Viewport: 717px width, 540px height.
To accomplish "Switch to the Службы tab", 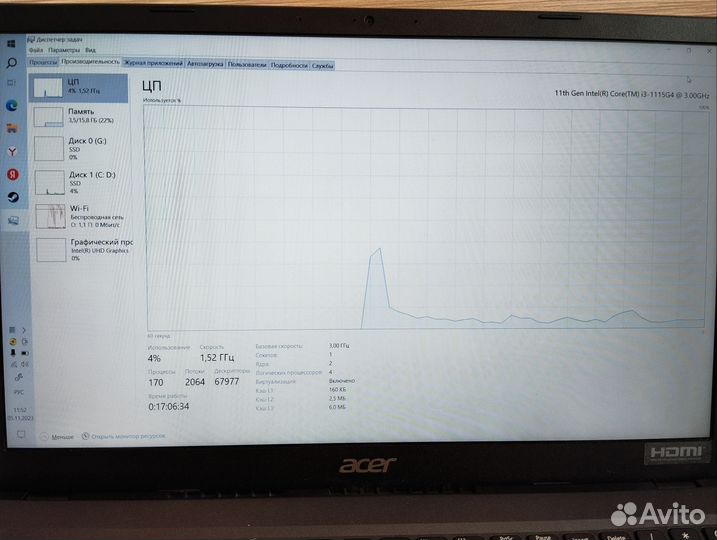I will click(322, 66).
